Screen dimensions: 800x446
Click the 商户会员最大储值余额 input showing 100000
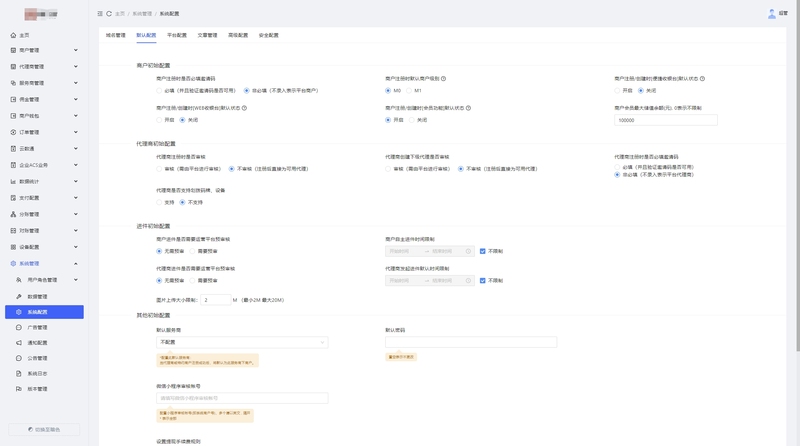coord(666,120)
